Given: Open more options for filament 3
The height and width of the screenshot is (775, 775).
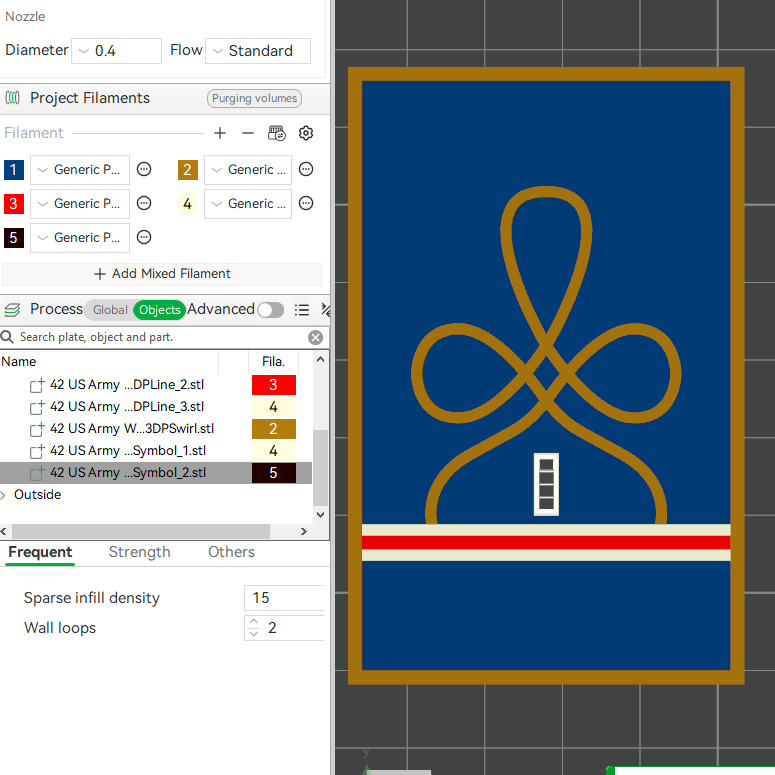Looking at the screenshot, I should click(x=144, y=203).
